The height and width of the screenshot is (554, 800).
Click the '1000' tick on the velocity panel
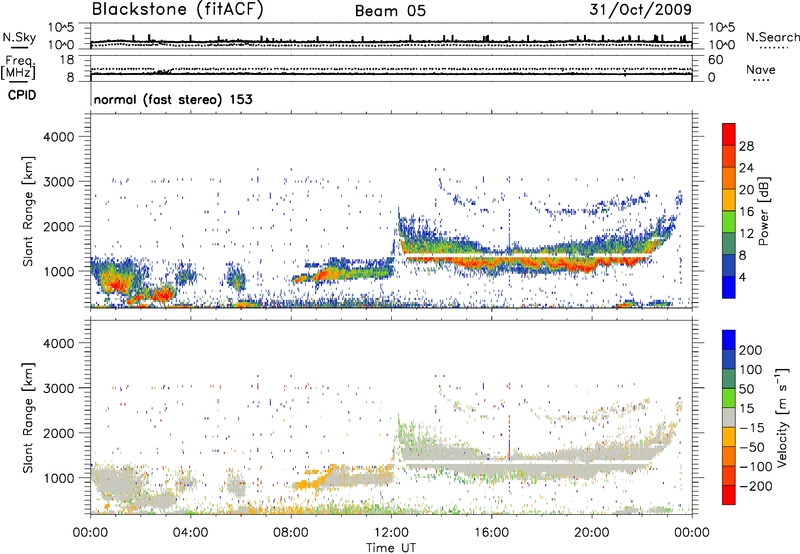59,478
